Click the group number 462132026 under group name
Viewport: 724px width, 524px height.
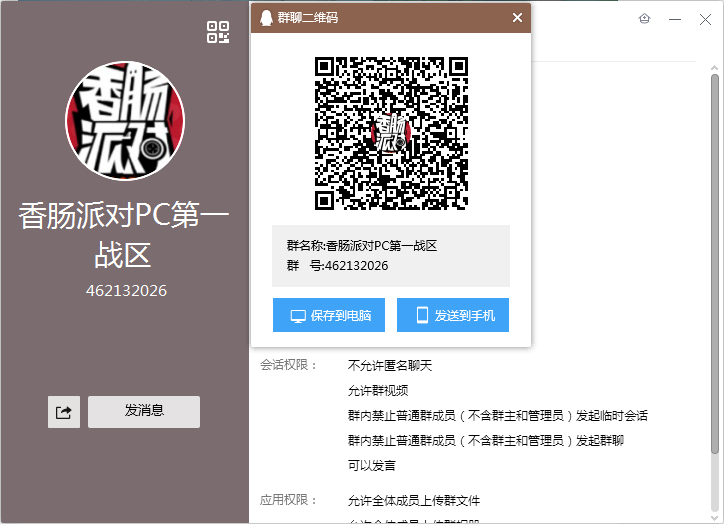[127, 291]
